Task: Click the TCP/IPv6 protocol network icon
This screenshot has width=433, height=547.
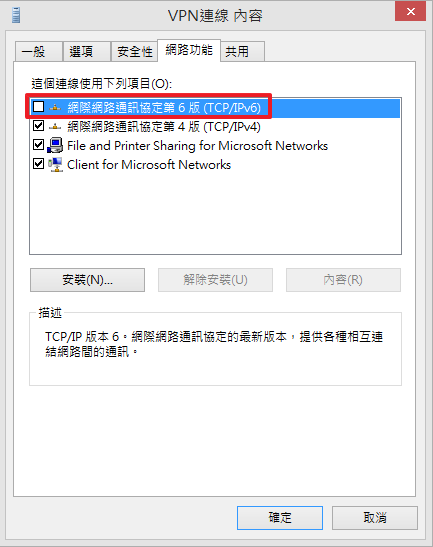Action: [55, 107]
